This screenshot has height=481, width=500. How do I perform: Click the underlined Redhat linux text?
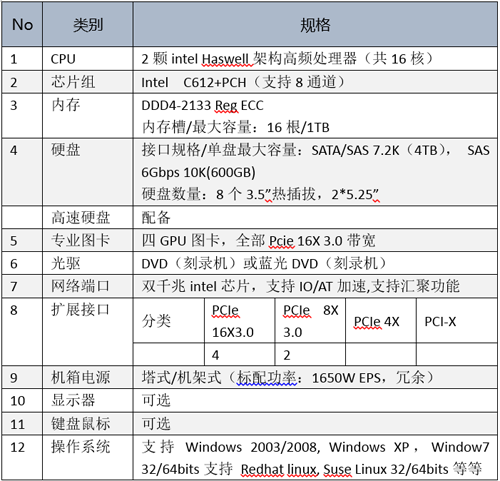coord(279,469)
